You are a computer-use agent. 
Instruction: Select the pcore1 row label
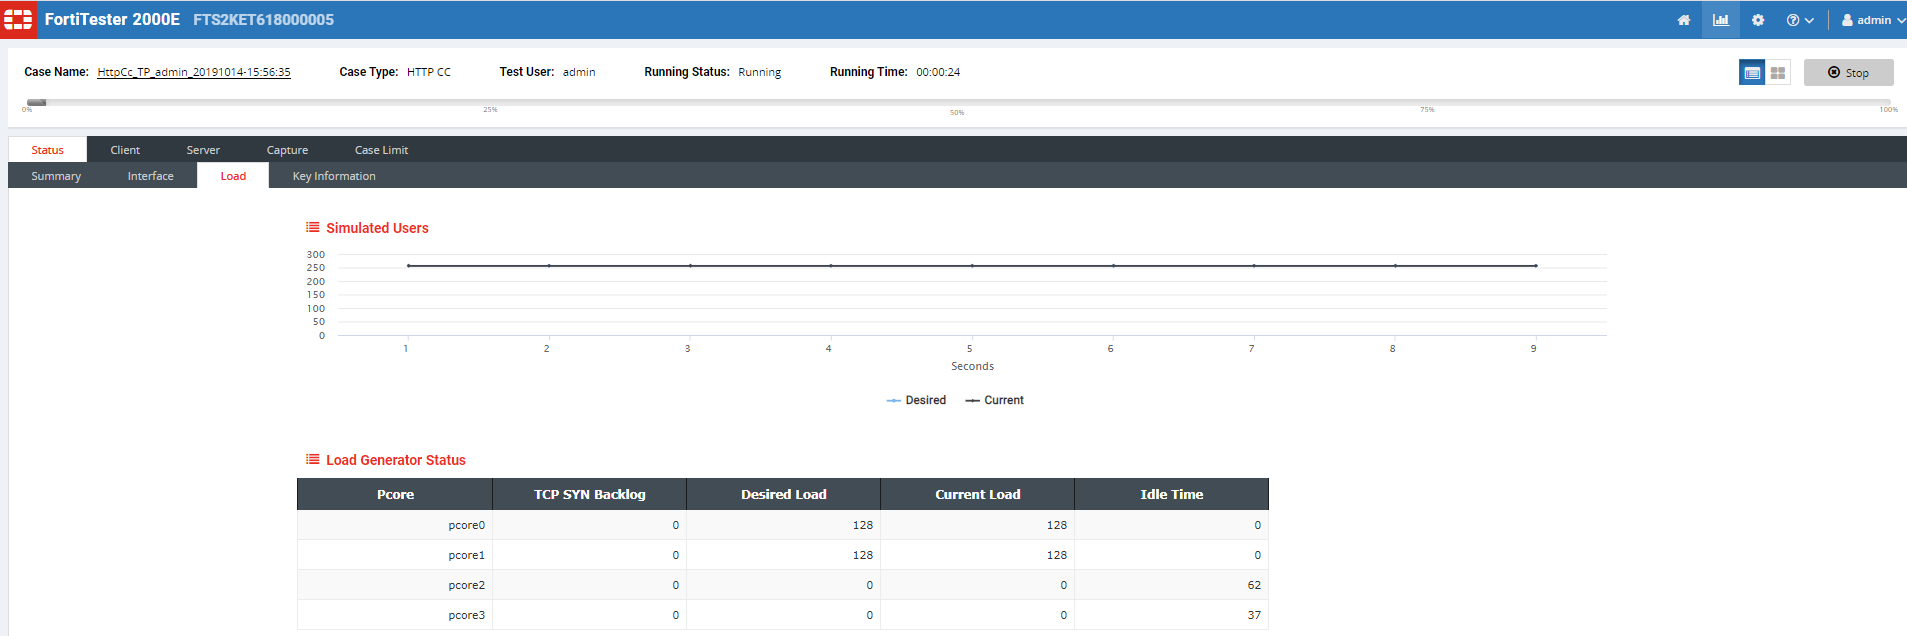(466, 555)
